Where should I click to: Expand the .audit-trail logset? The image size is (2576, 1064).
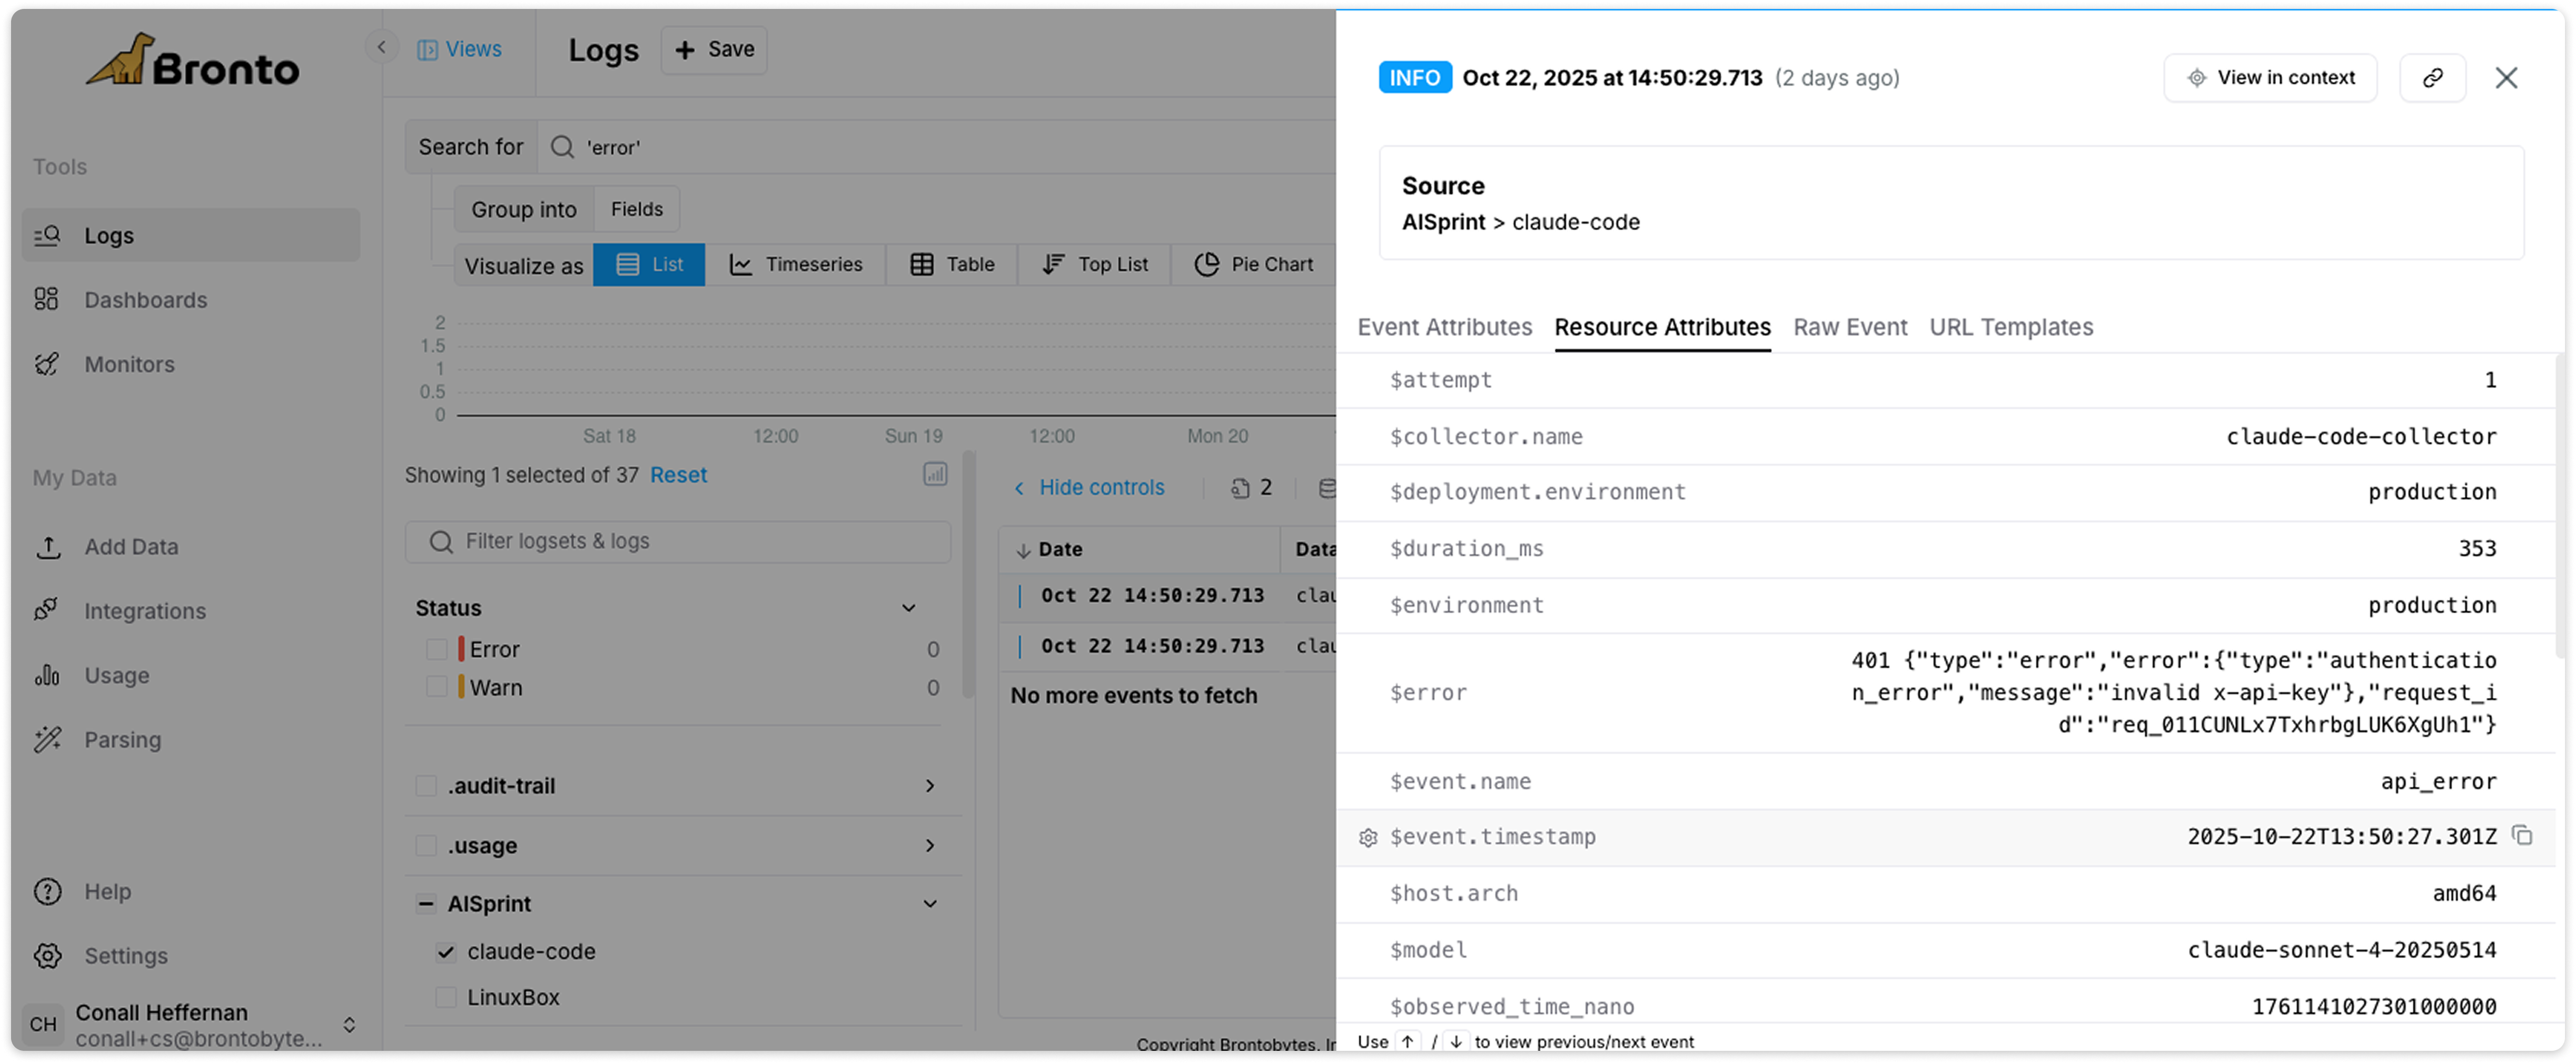929,786
